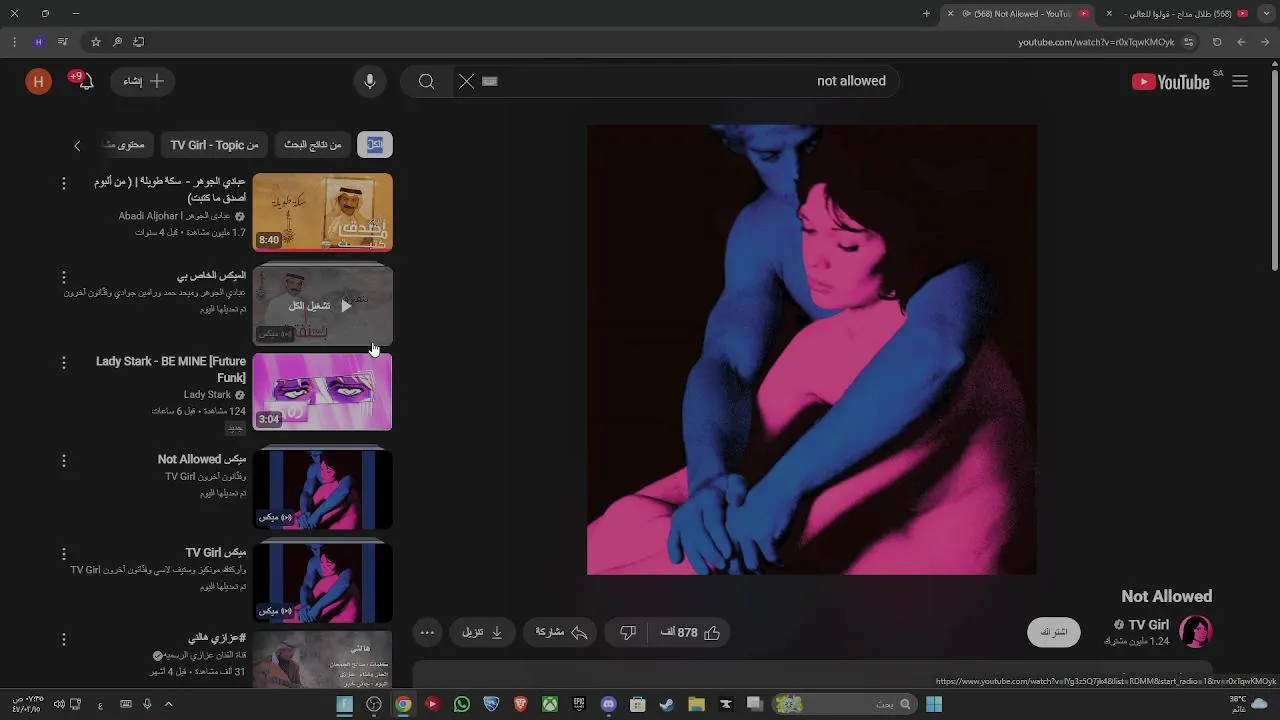Open TV Girl channel avatar
The width and height of the screenshot is (1280, 720).
pos(1196,631)
